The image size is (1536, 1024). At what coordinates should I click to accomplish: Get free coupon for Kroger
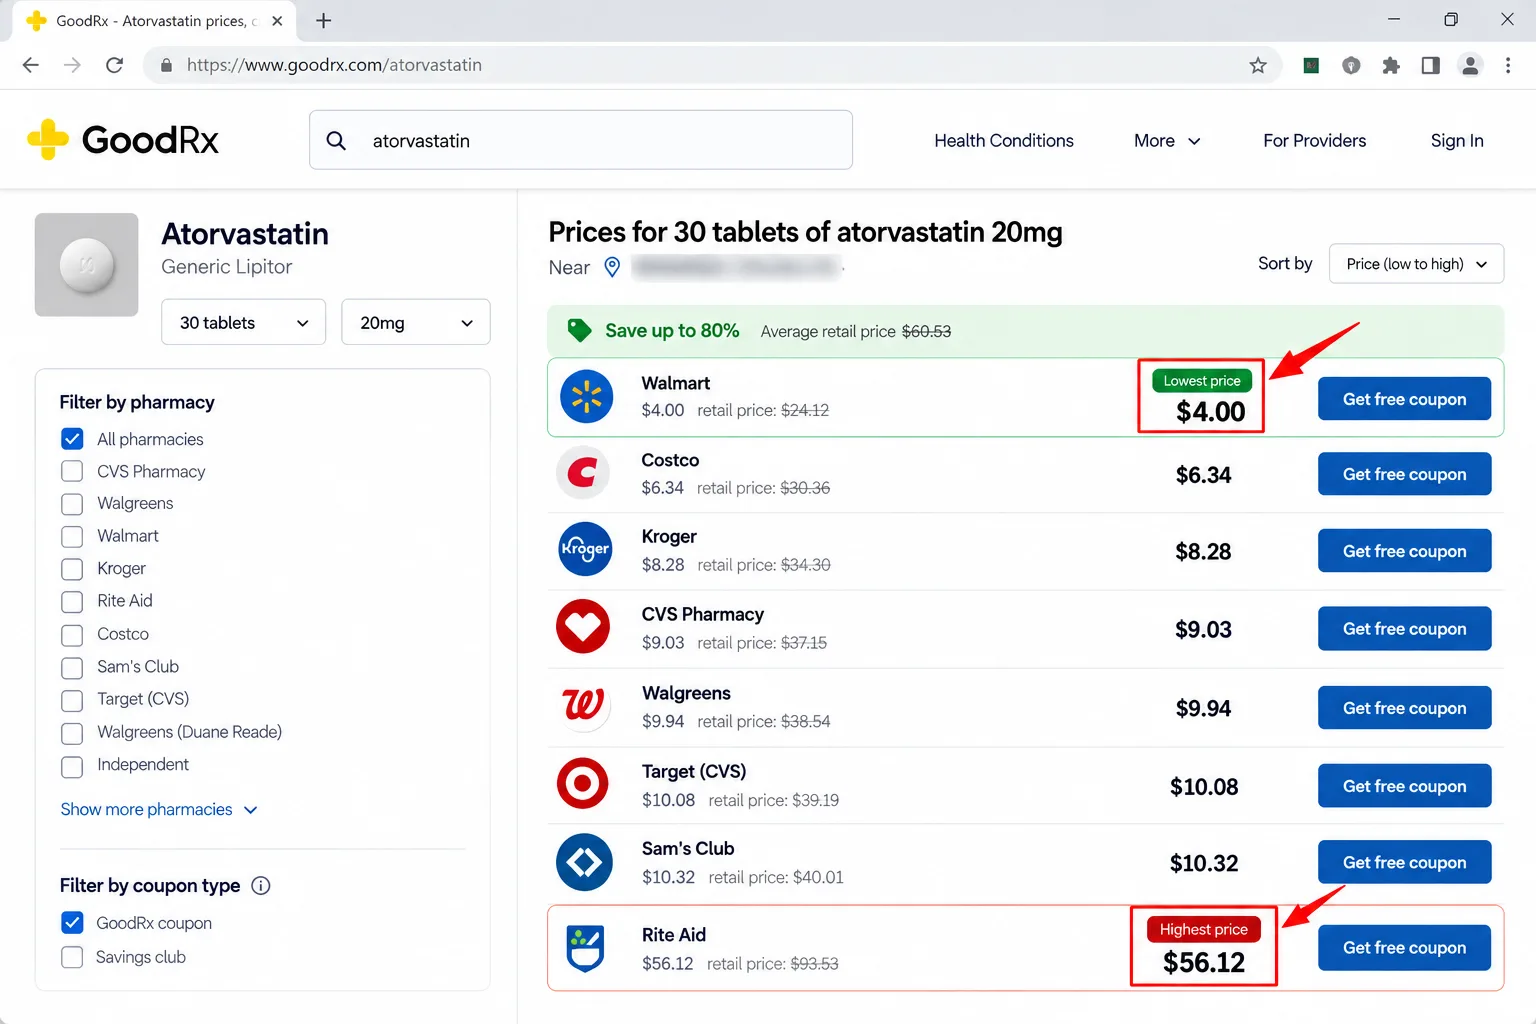pos(1404,551)
